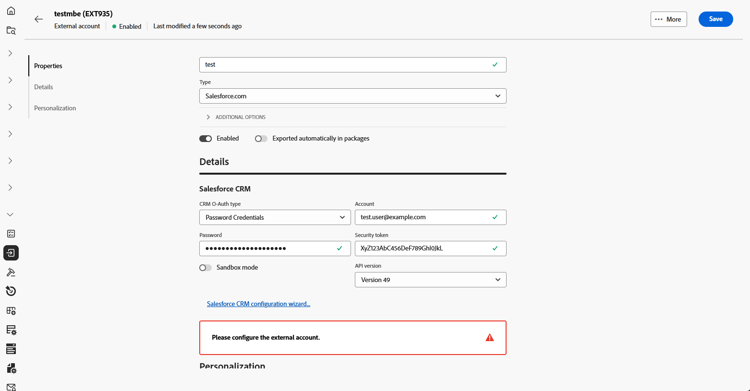Image resolution: width=750 pixels, height=391 pixels.
Task: Go to the Personalization tab
Action: point(55,108)
